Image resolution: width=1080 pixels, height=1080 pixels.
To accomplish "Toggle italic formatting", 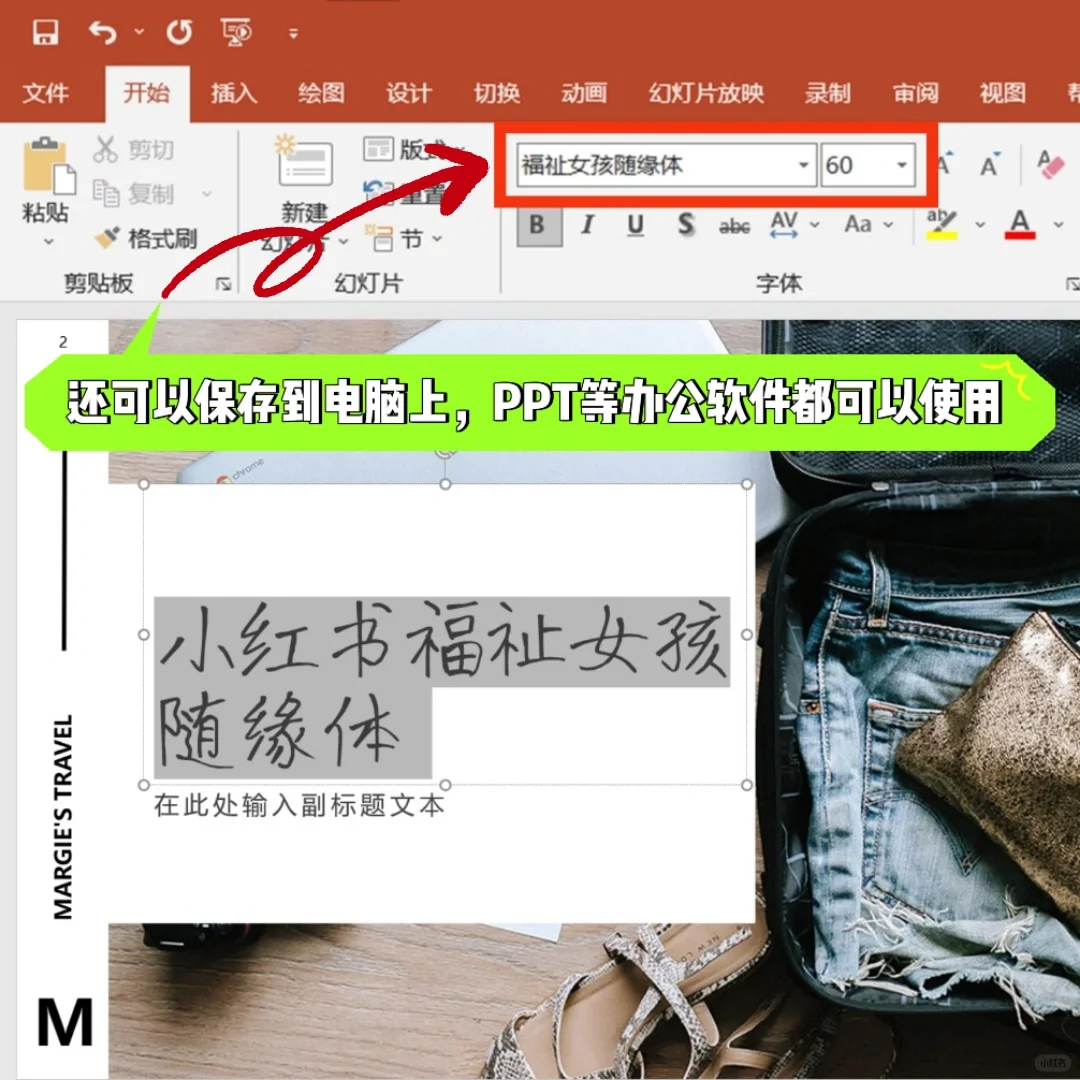I will tap(587, 226).
